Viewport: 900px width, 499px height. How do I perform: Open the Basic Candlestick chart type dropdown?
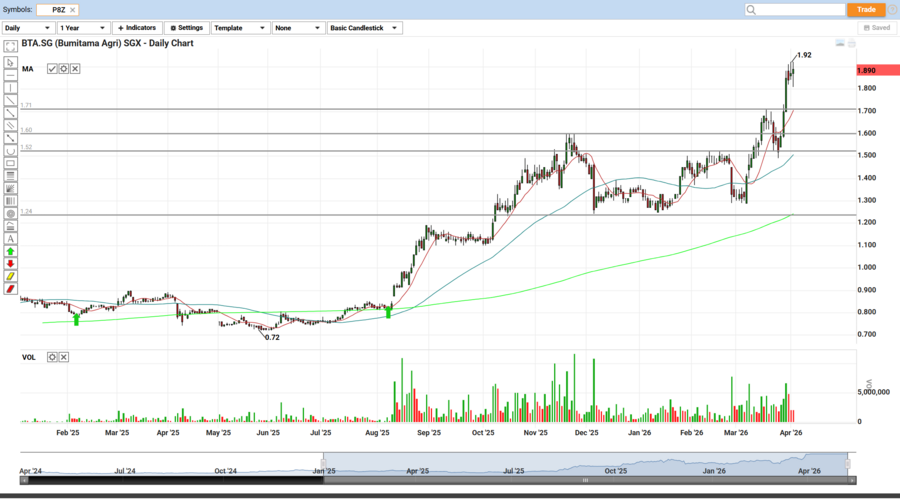click(364, 28)
